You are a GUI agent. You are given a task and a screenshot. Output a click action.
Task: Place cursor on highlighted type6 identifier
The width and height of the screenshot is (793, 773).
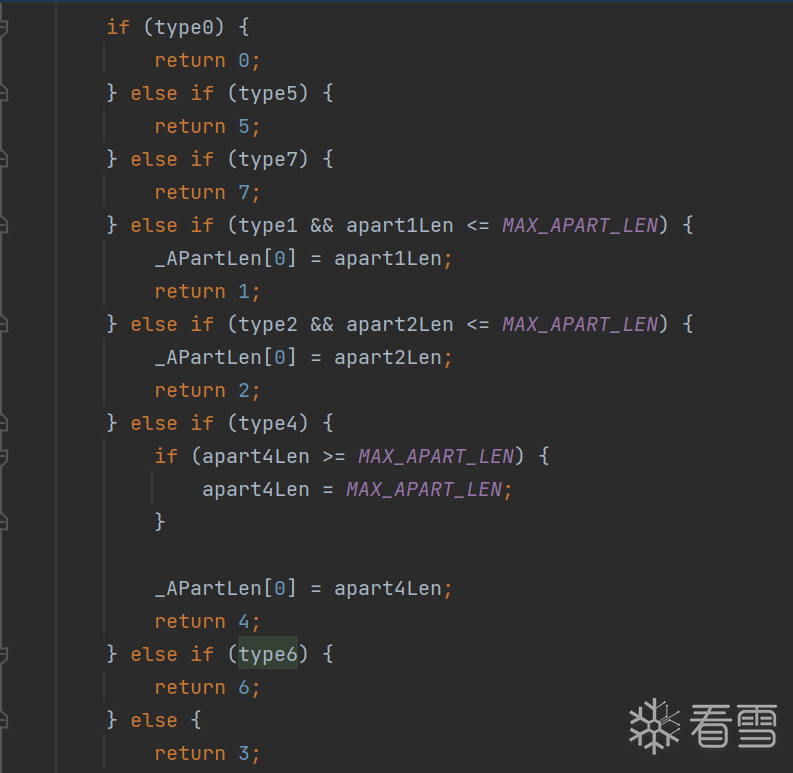pyautogui.click(x=268, y=654)
